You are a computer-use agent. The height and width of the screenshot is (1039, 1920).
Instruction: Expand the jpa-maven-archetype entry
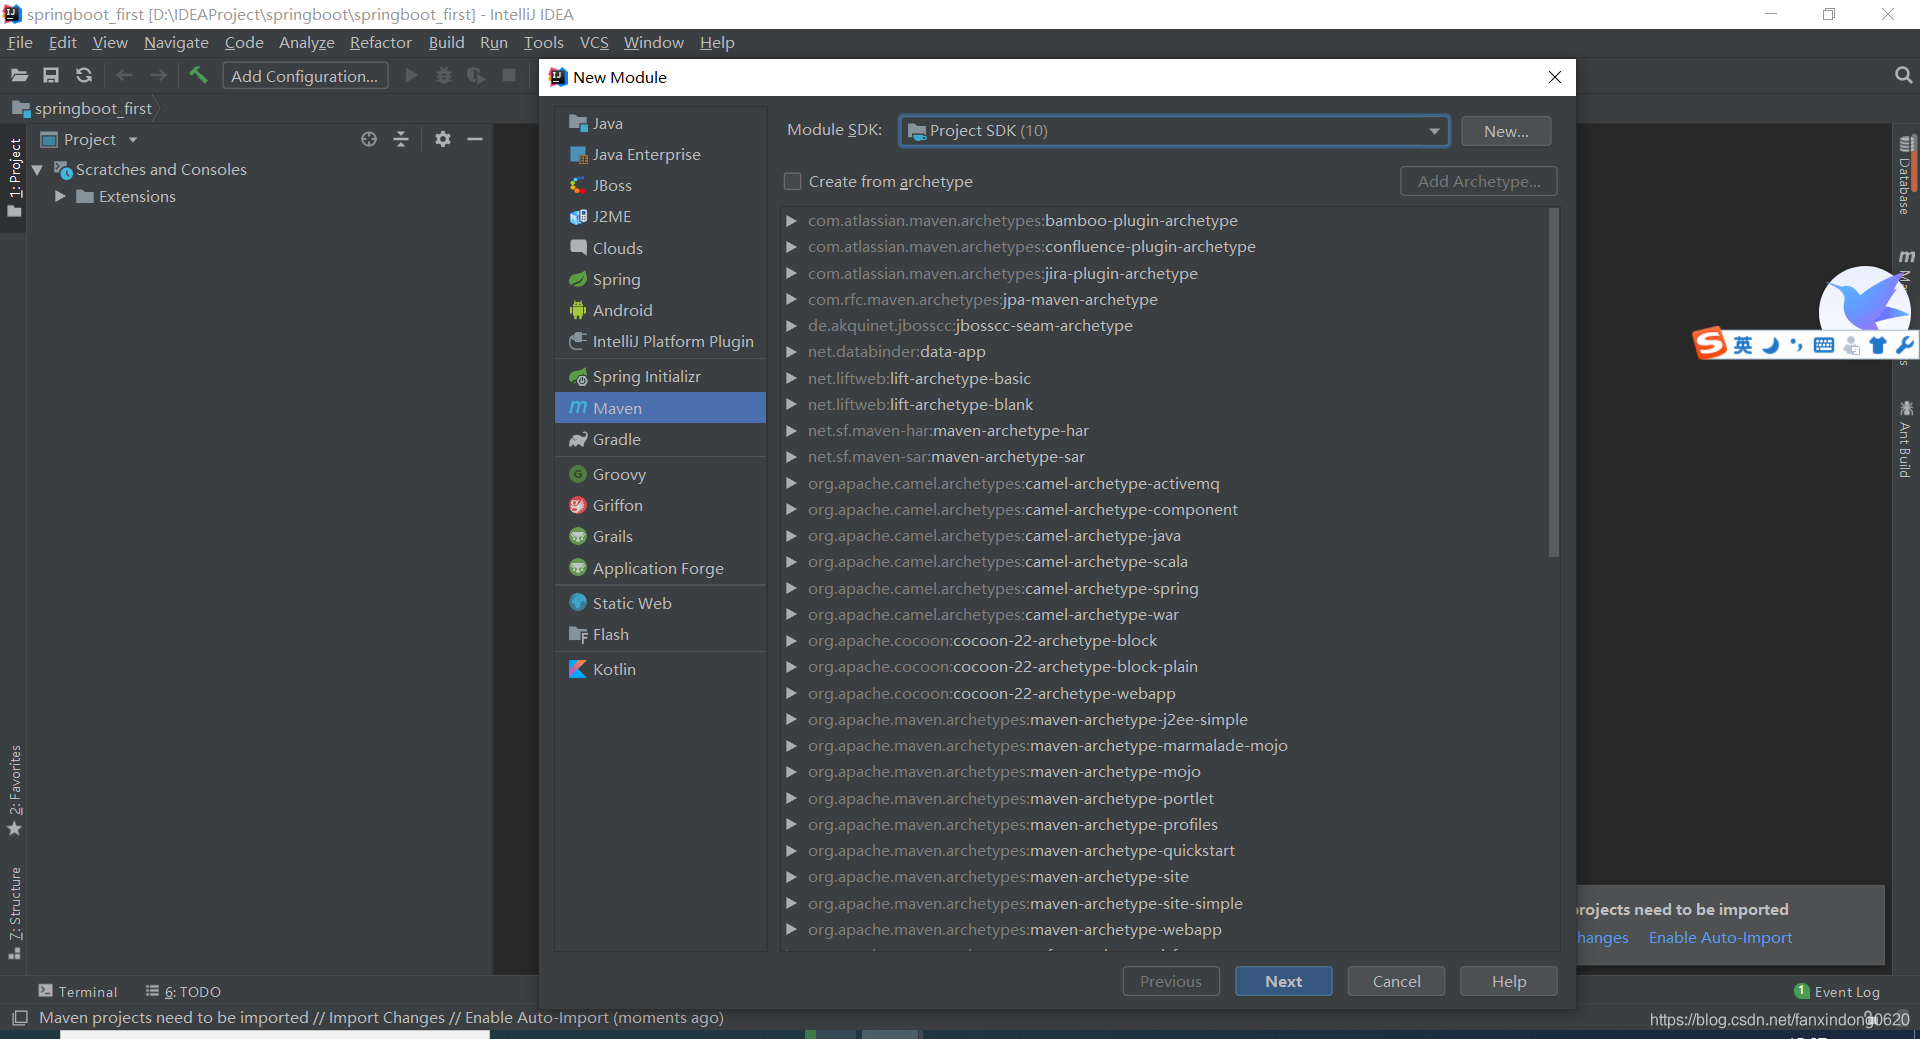click(791, 299)
